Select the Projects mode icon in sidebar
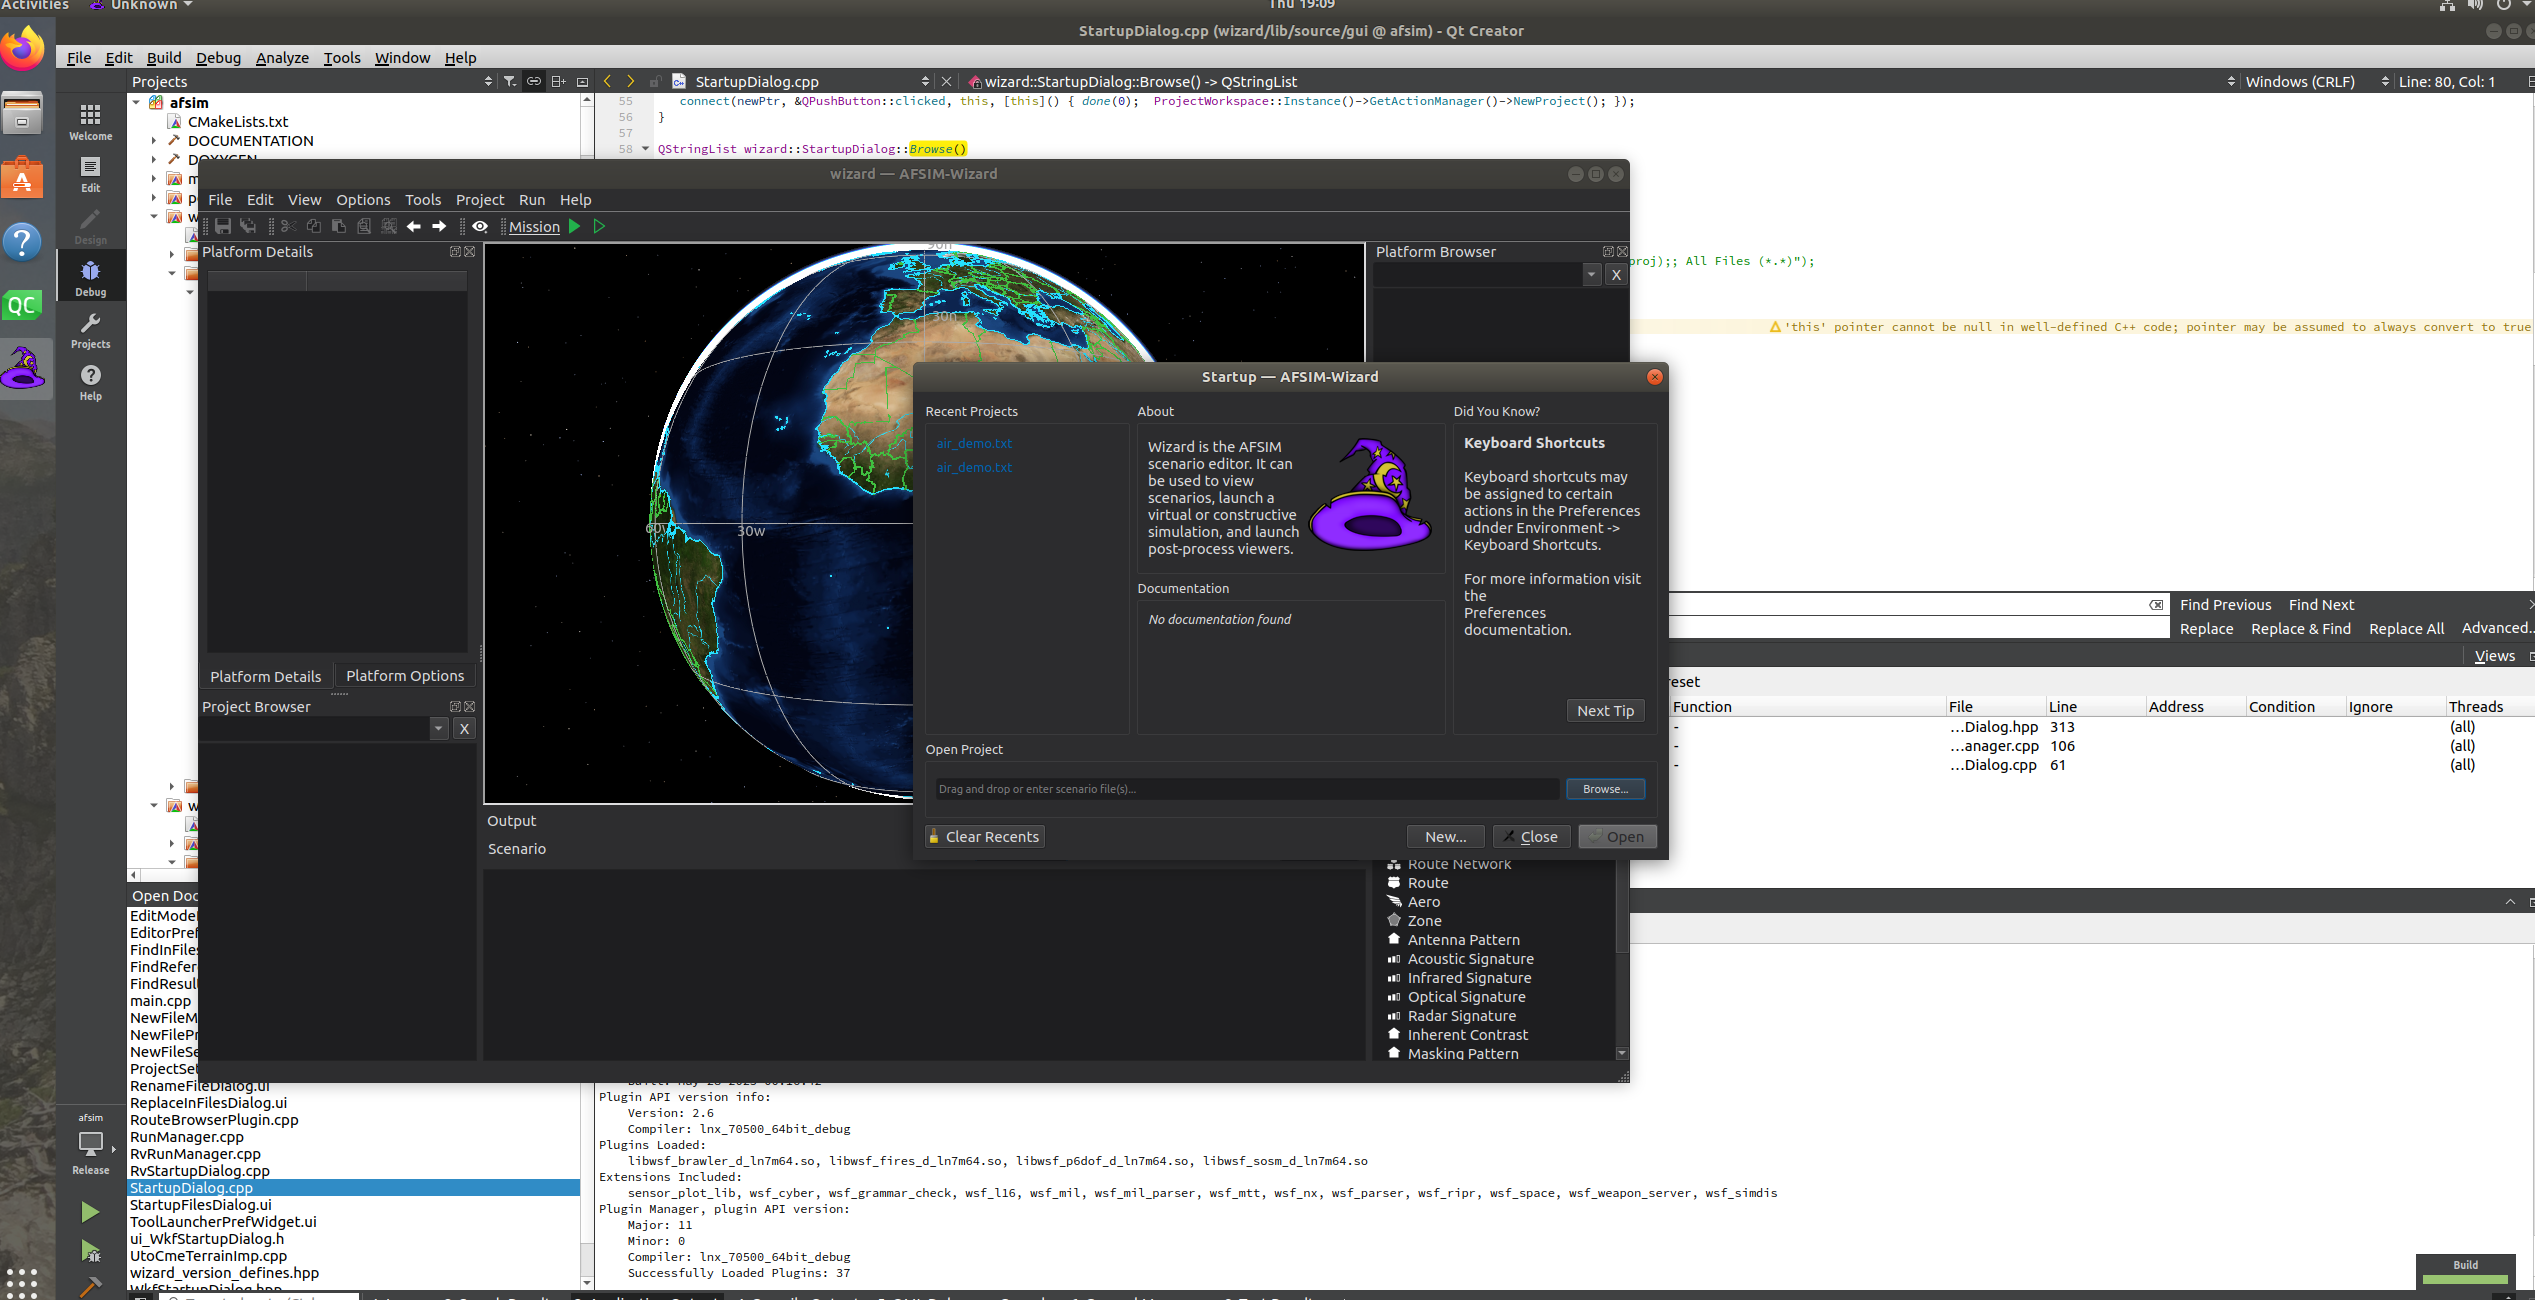Viewport: 2535px width, 1300px height. pyautogui.click(x=90, y=330)
